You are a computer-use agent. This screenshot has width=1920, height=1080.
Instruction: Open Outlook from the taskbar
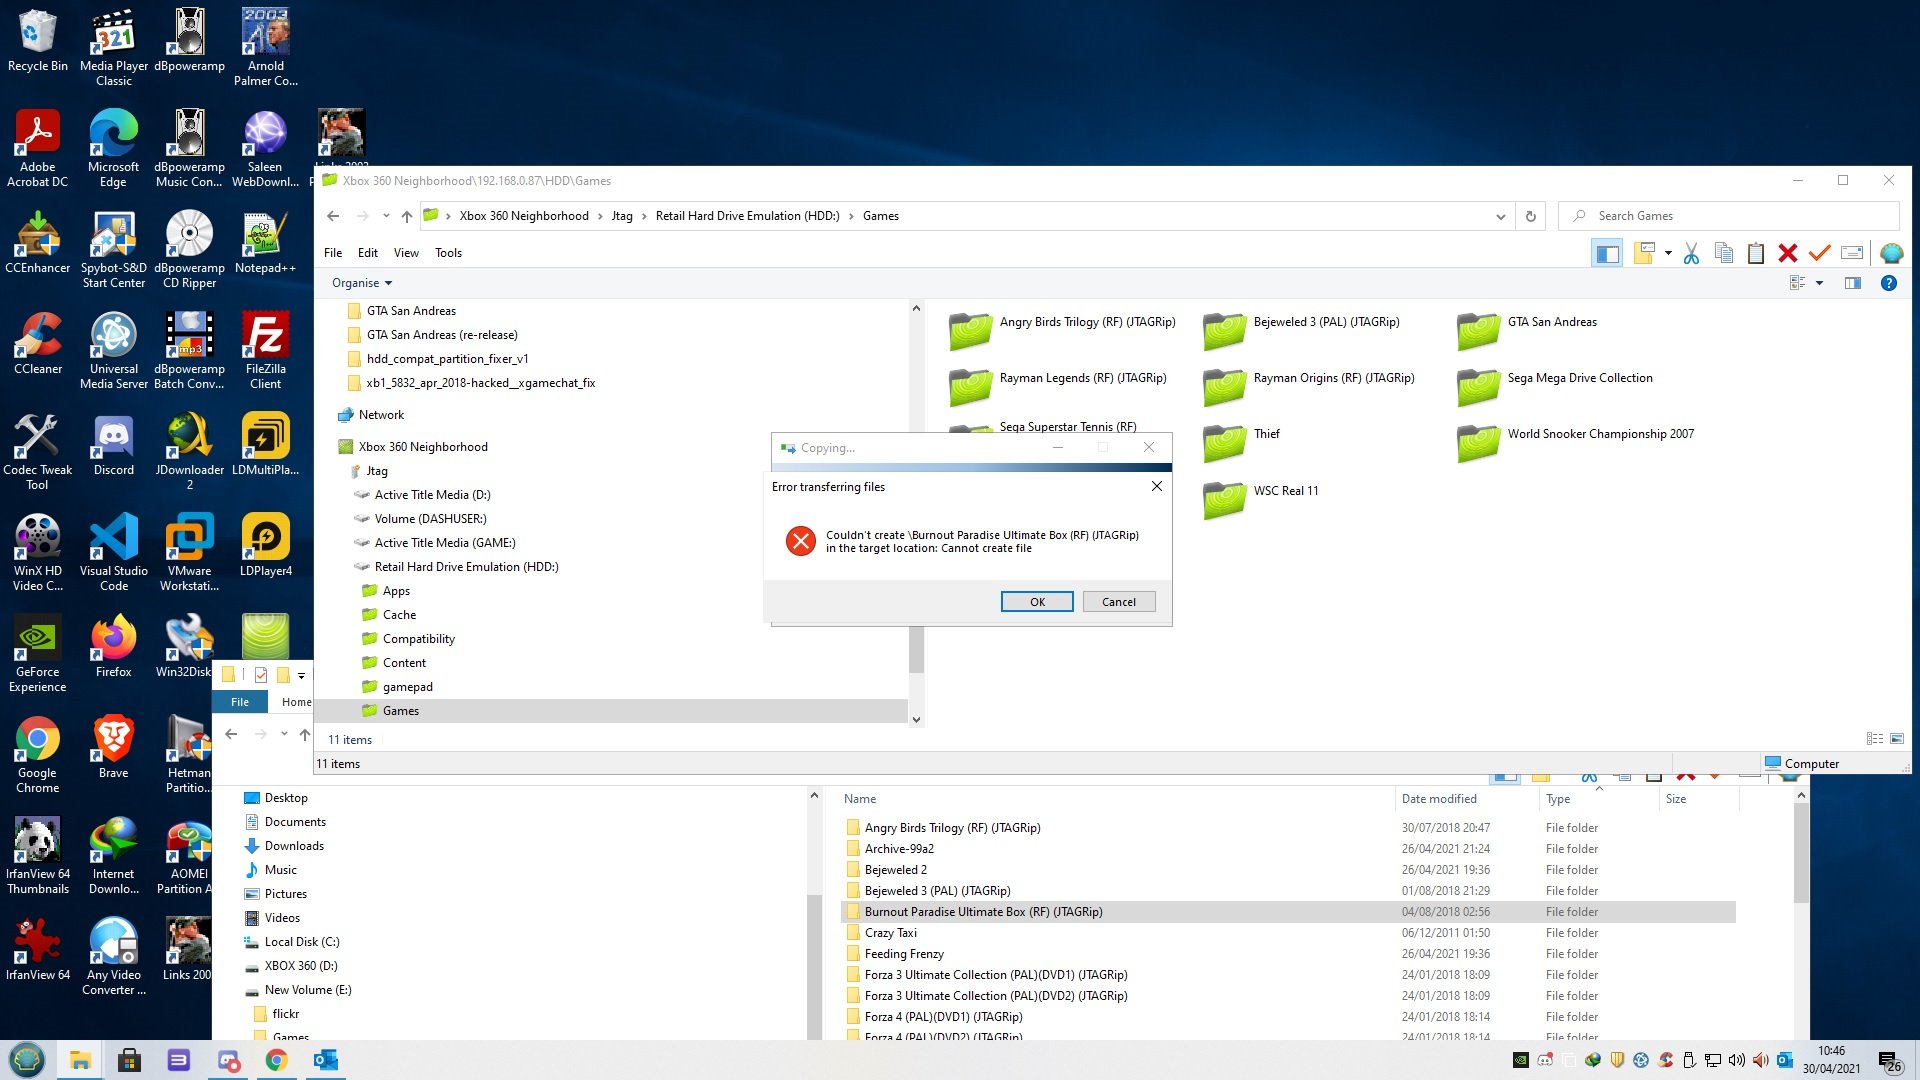coord(325,1061)
